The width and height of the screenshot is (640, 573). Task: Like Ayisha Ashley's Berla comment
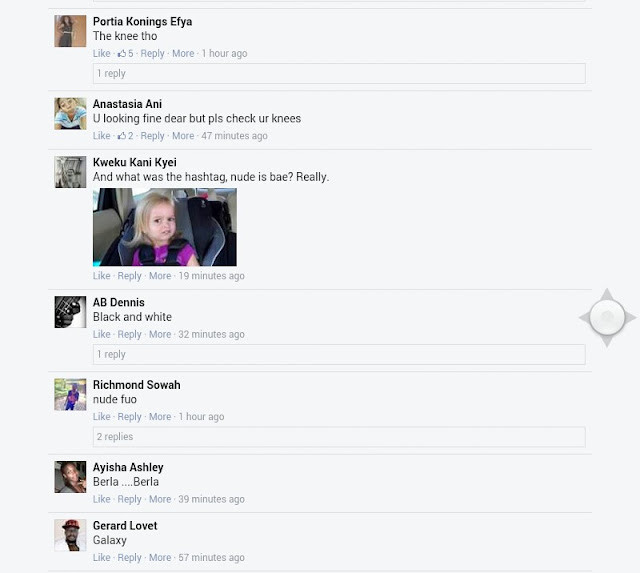click(101, 499)
